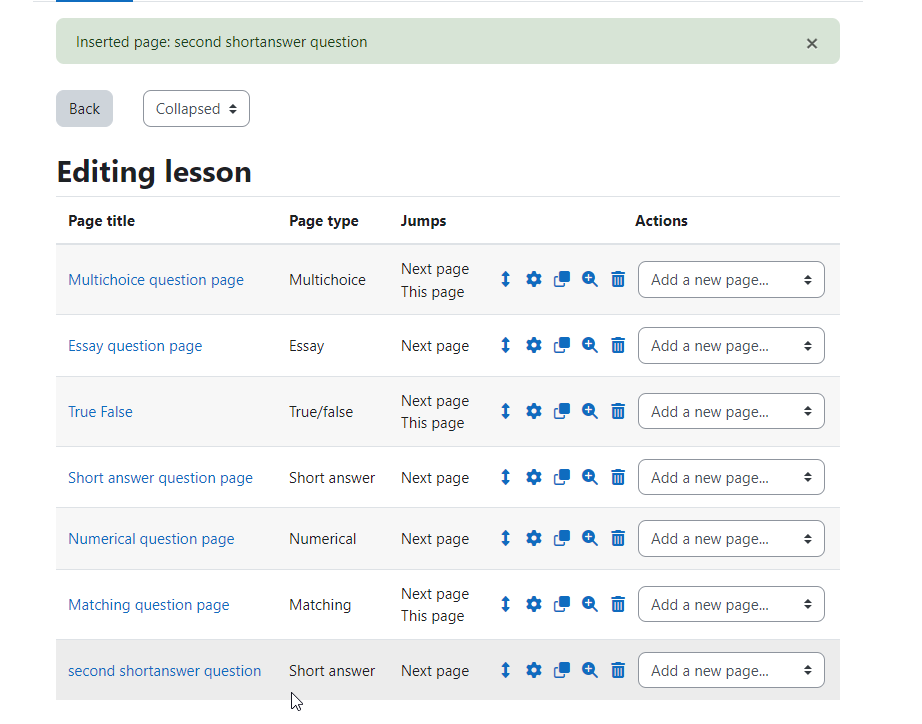Open Add a new page dropdown for Multichoice row
Screen dimensions: 922x724
731,279
